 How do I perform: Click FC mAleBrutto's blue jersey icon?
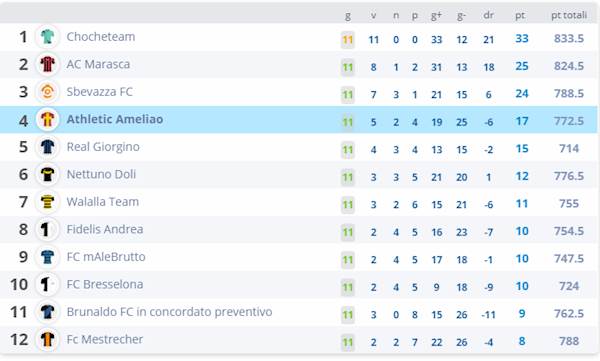click(47, 257)
